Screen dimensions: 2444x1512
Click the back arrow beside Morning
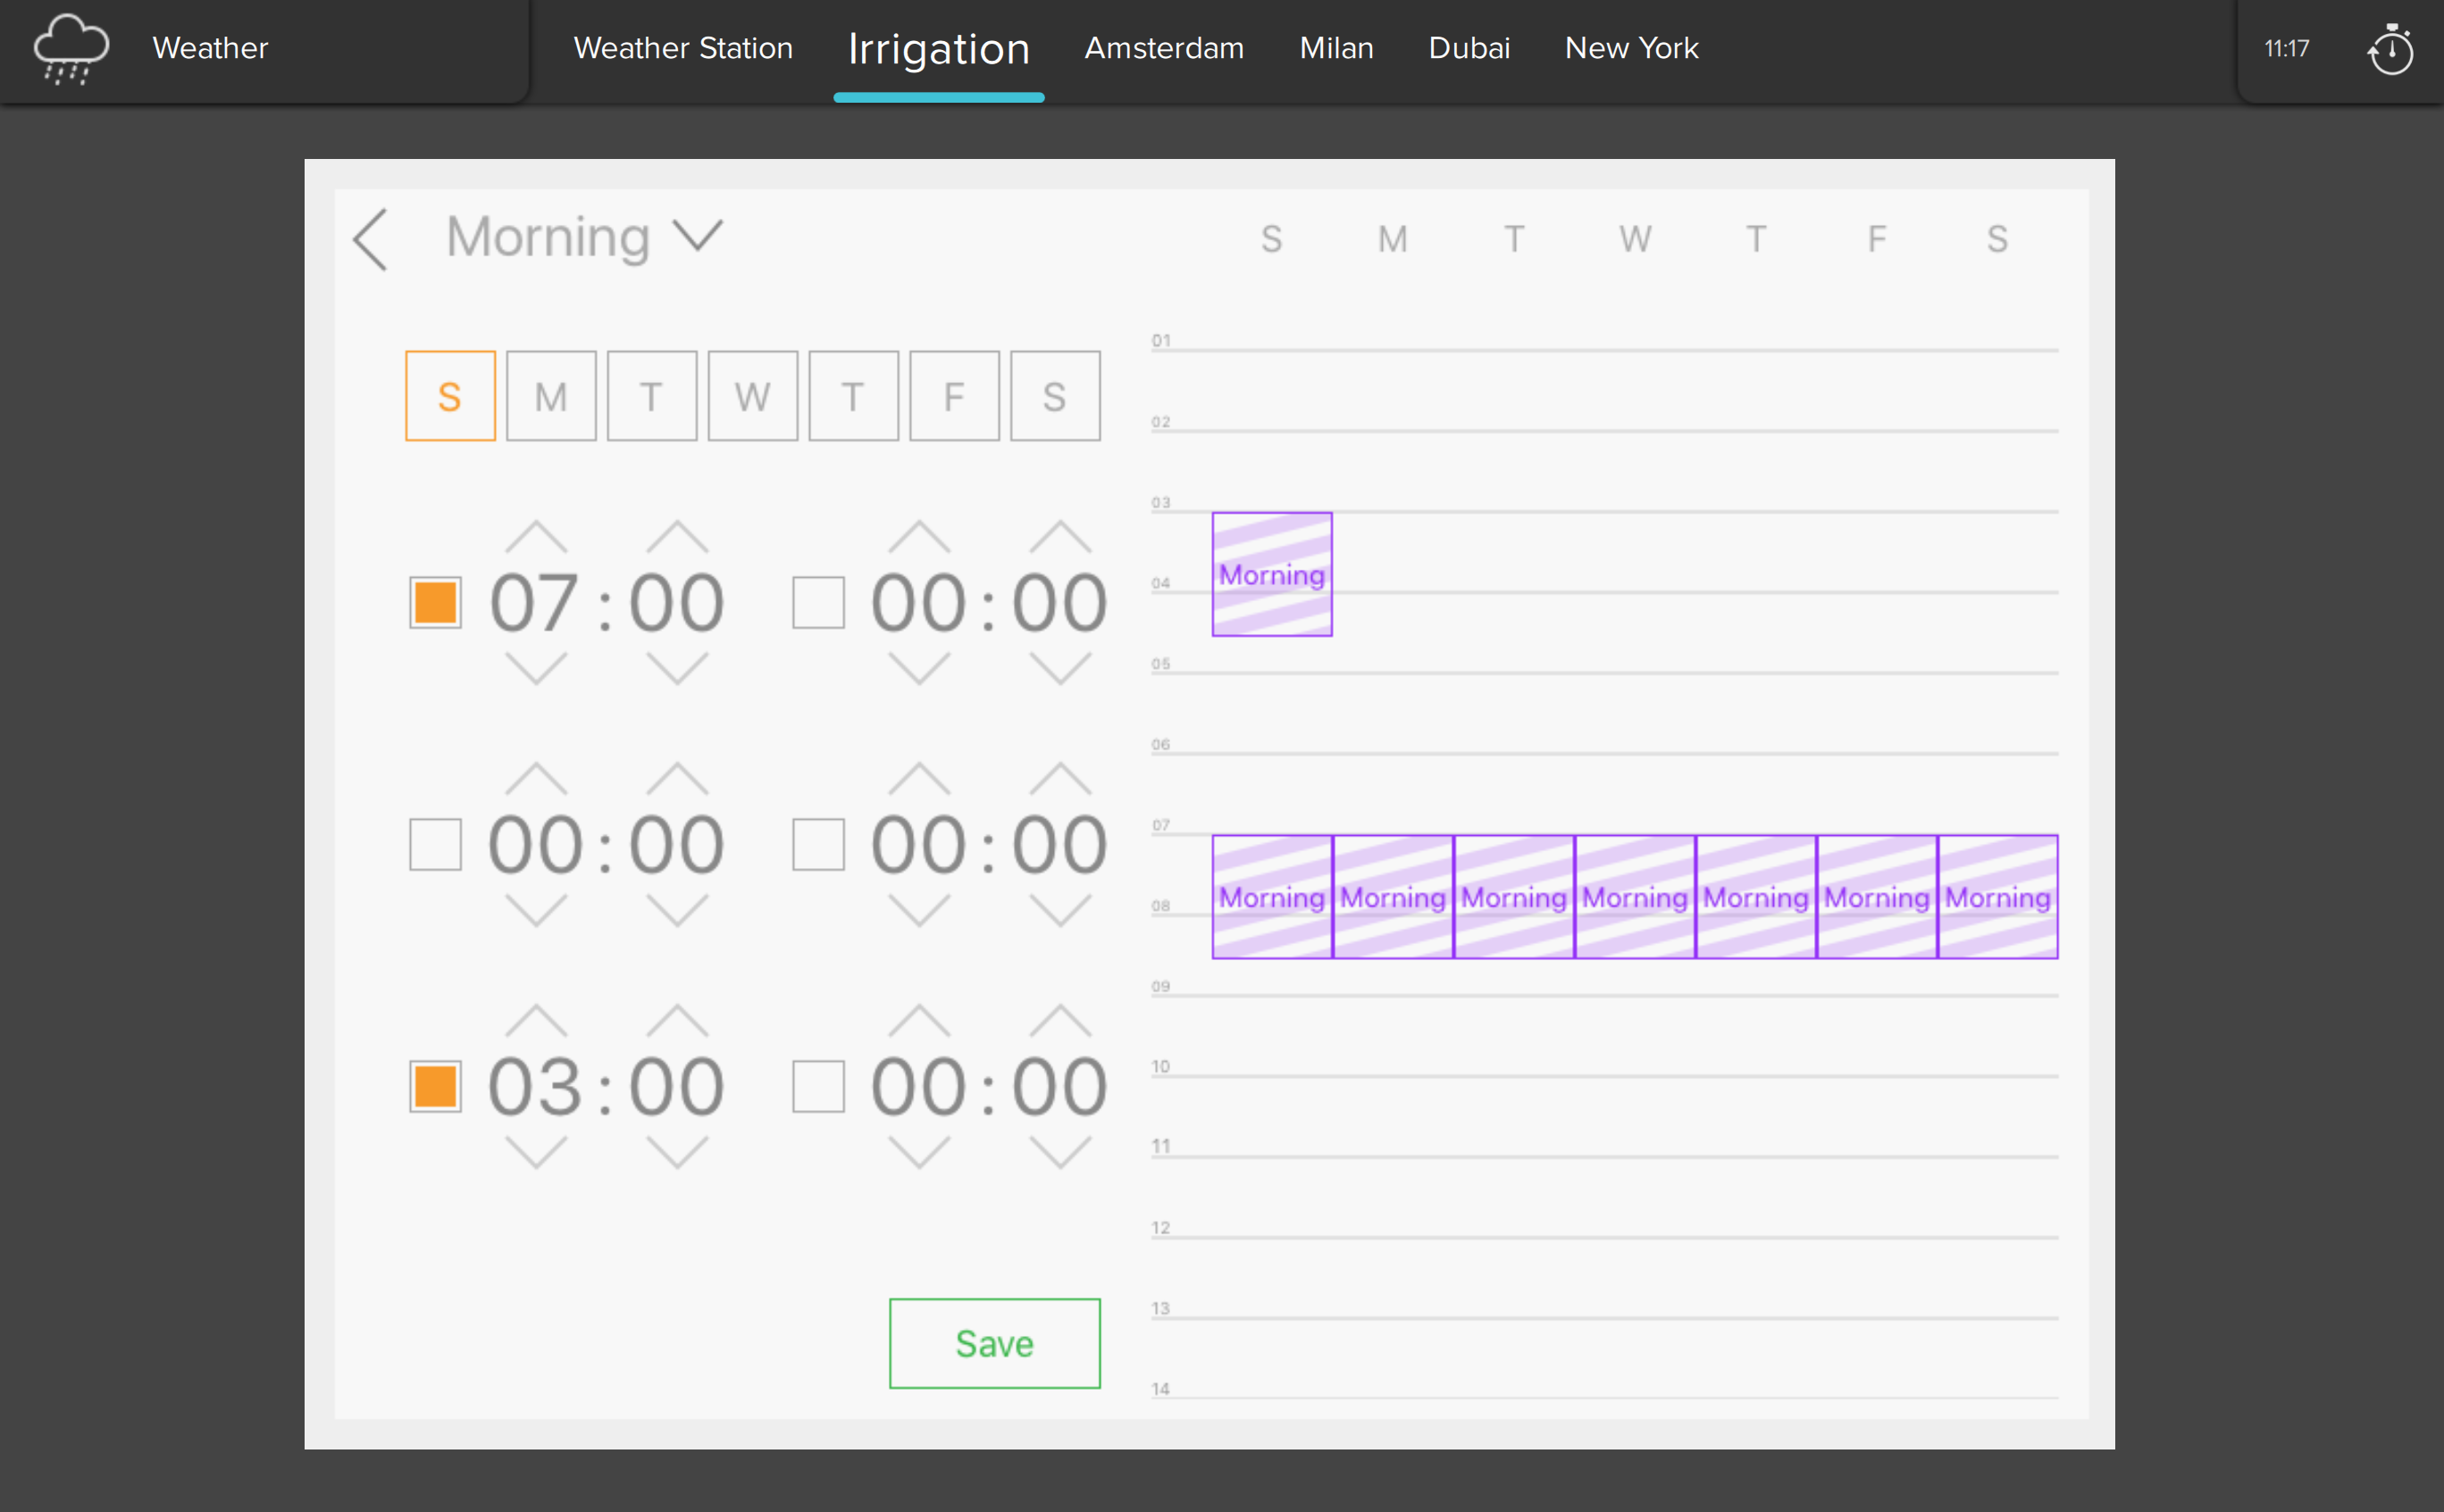(x=370, y=240)
